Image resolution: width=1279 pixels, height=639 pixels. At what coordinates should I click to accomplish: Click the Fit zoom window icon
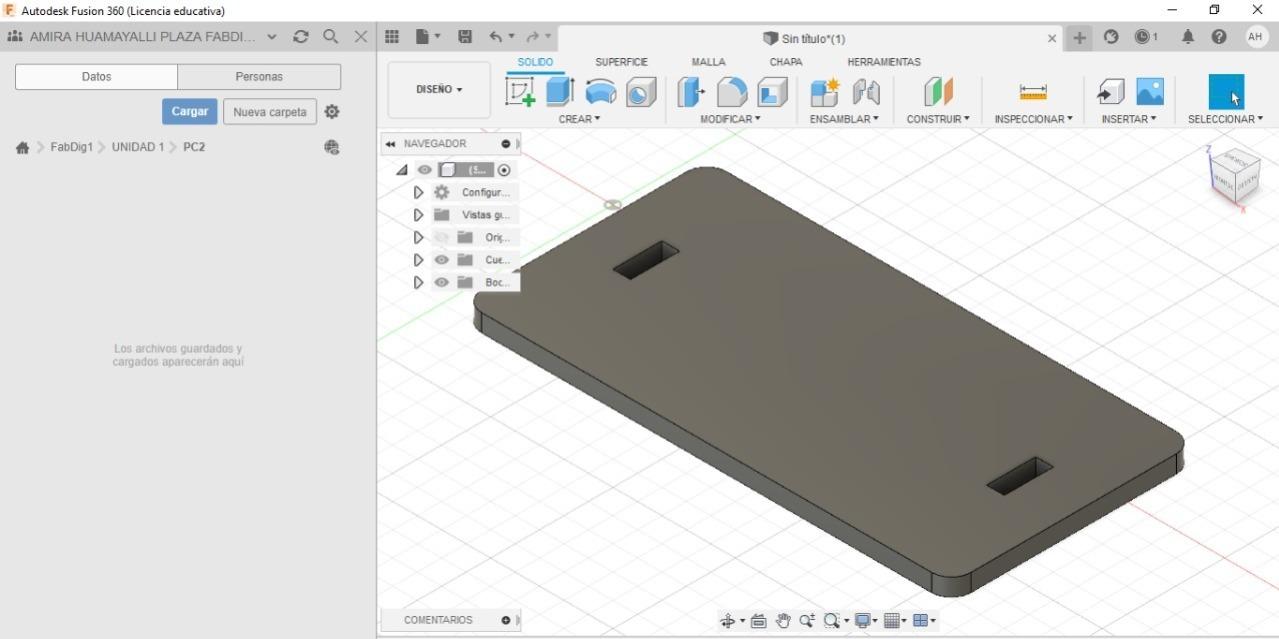coord(831,621)
